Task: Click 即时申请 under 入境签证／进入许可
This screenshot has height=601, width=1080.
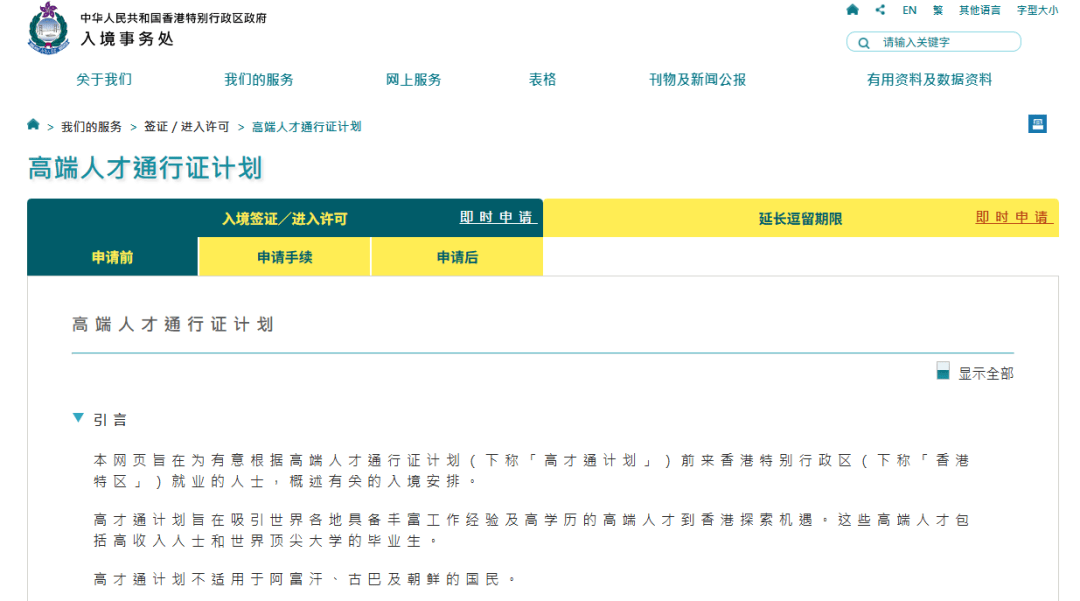Action: point(497,217)
